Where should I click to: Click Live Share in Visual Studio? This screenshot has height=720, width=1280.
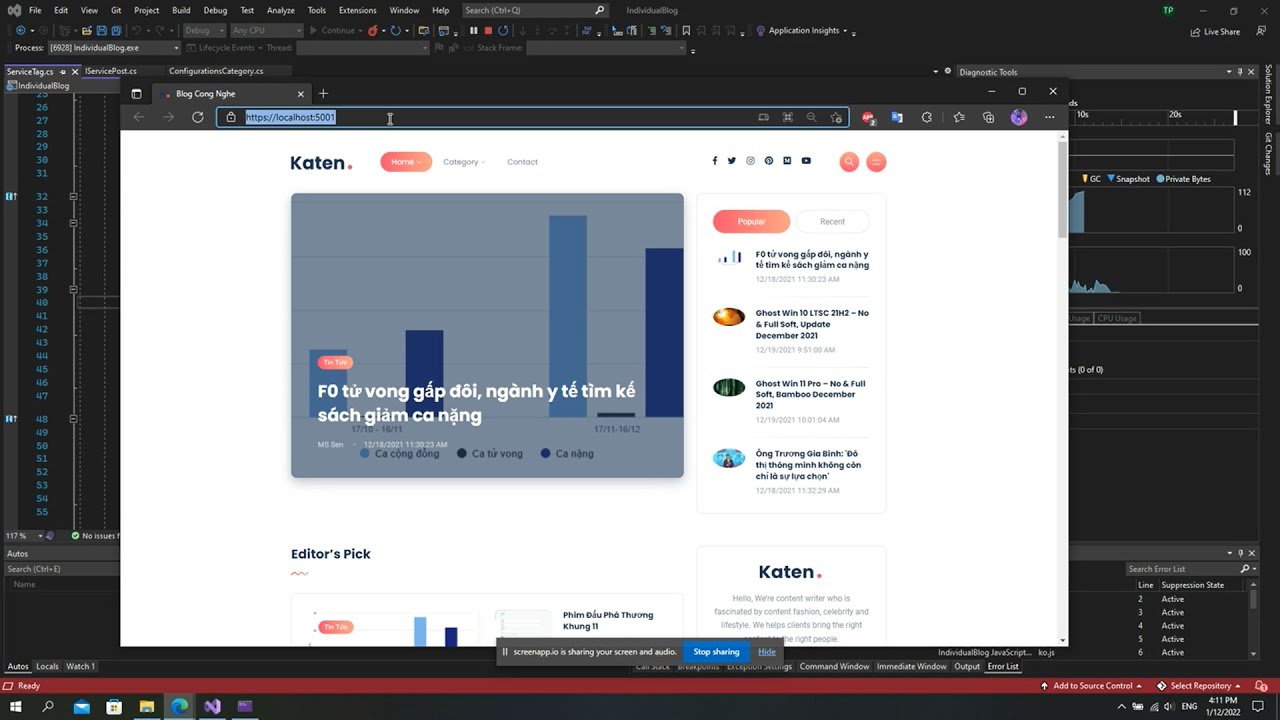(x=1215, y=31)
